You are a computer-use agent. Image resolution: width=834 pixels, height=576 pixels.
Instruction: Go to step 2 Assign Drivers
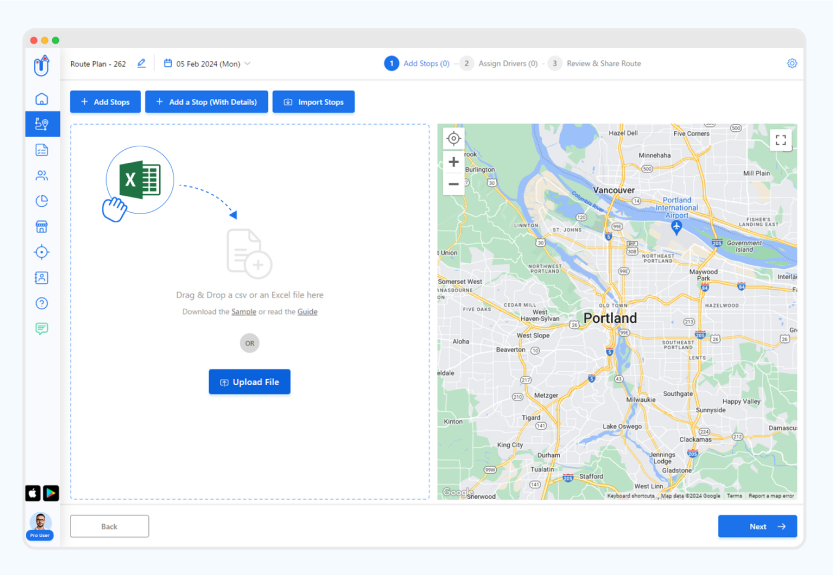coord(498,63)
